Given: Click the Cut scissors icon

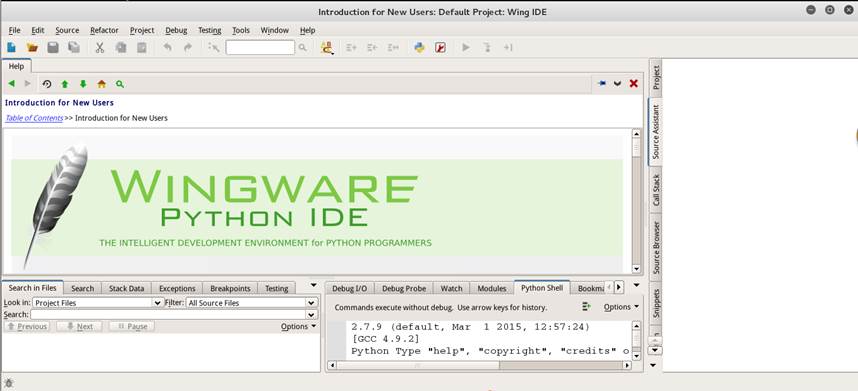Looking at the screenshot, I should pos(100,48).
